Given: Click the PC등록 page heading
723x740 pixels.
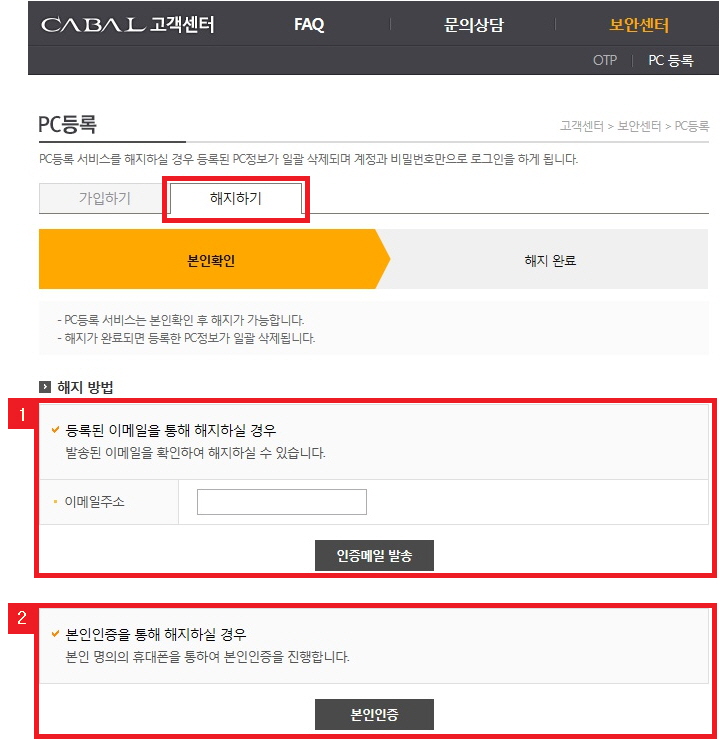Looking at the screenshot, I should point(67,125).
